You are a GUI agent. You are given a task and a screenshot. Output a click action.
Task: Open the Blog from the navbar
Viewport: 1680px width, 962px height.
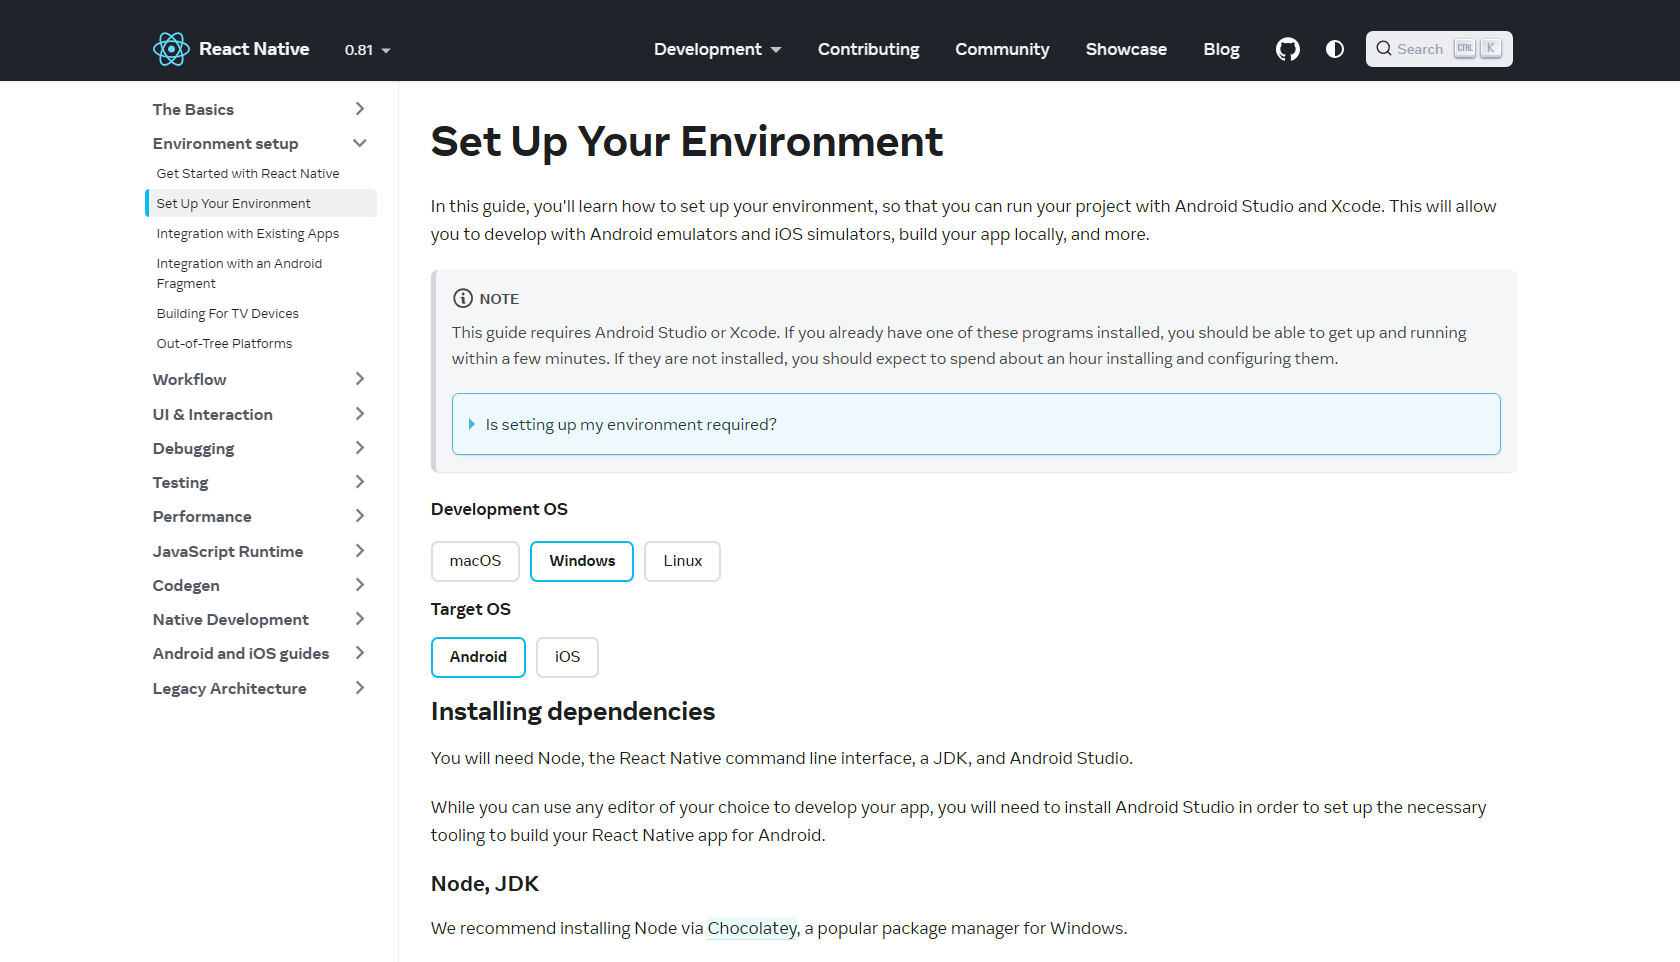pyautogui.click(x=1221, y=49)
